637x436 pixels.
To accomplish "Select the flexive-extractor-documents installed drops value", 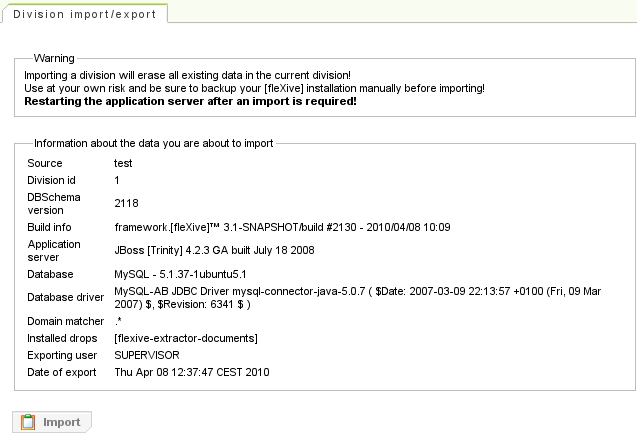I will pyautogui.click(x=186, y=338).
